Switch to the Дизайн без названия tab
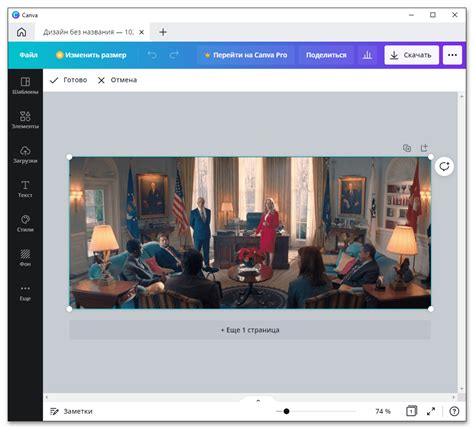The width and height of the screenshot is (474, 429). (88, 32)
